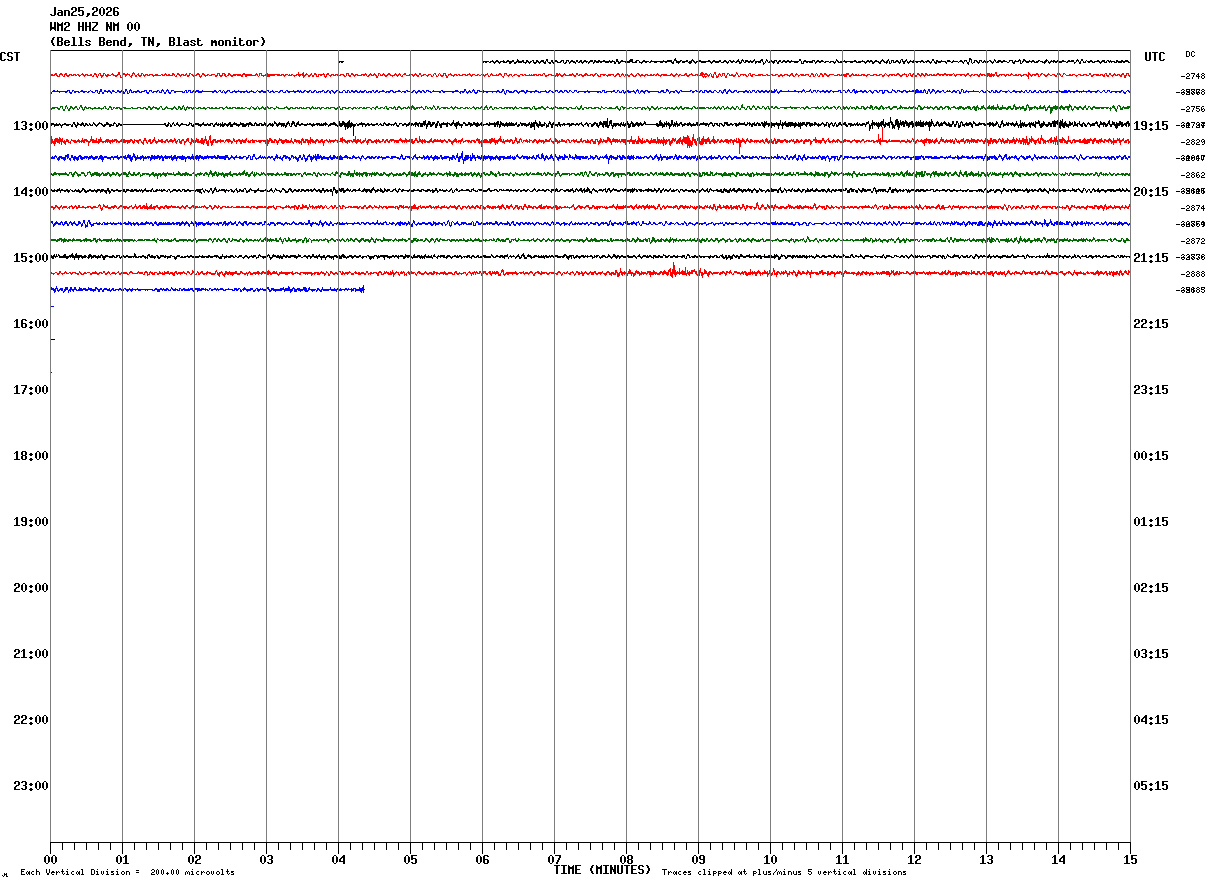Viewport: 1210px width, 886px height.
Task: Click minute mark 09 on the time axis
Action: pos(698,859)
